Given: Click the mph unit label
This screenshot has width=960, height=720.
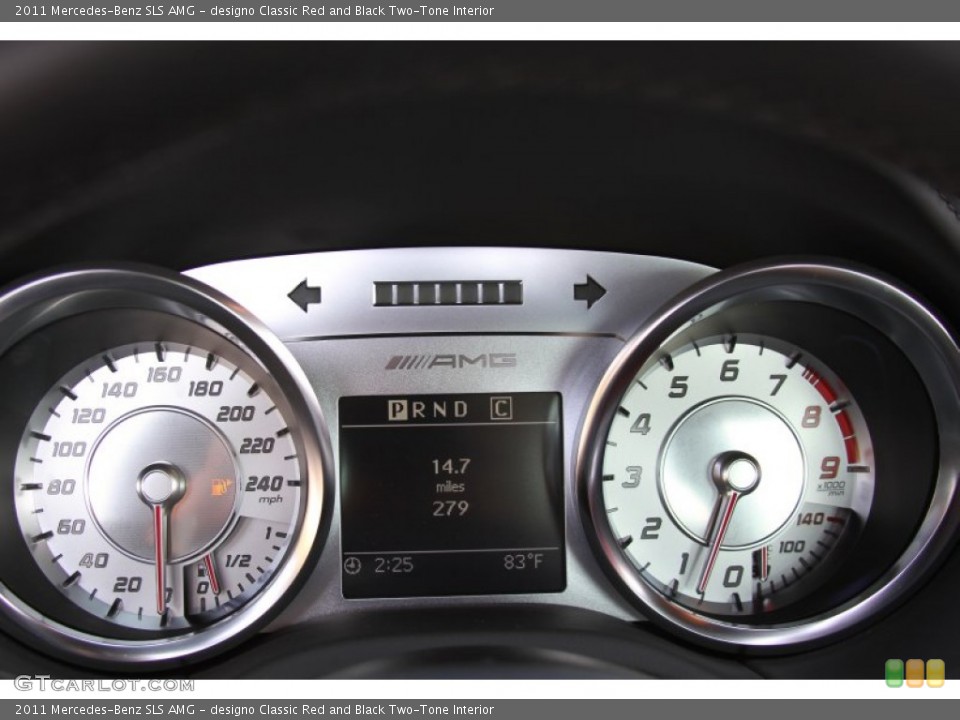Looking at the screenshot, I should click(271, 500).
